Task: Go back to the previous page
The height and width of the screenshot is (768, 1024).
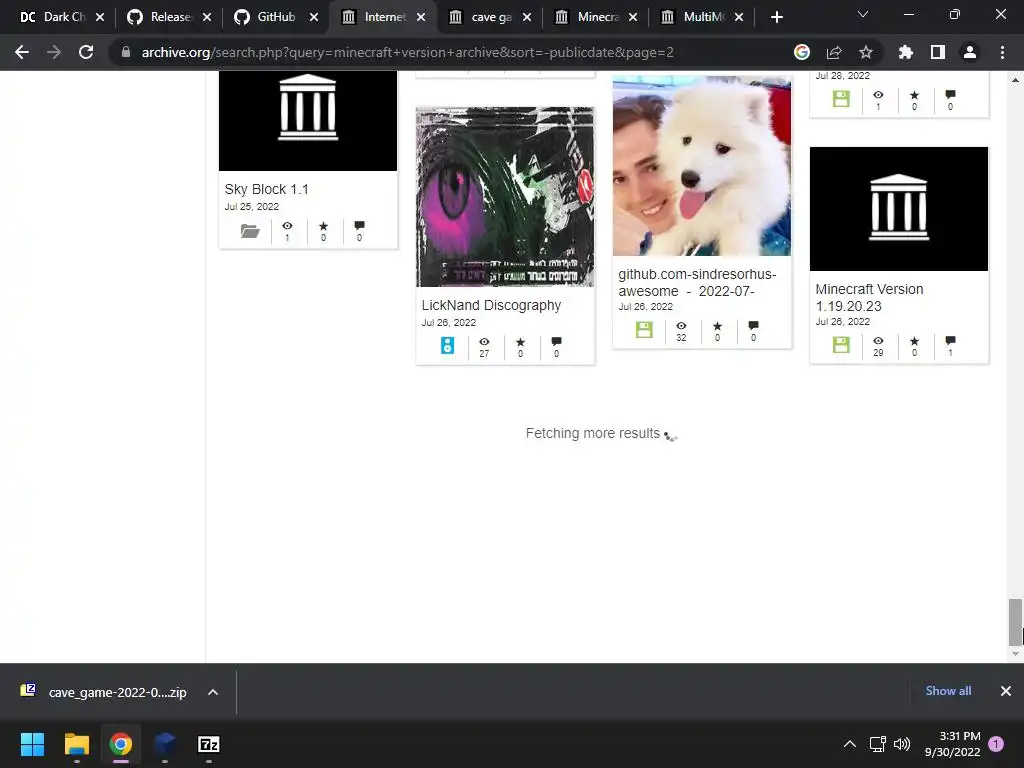Action: point(22,52)
